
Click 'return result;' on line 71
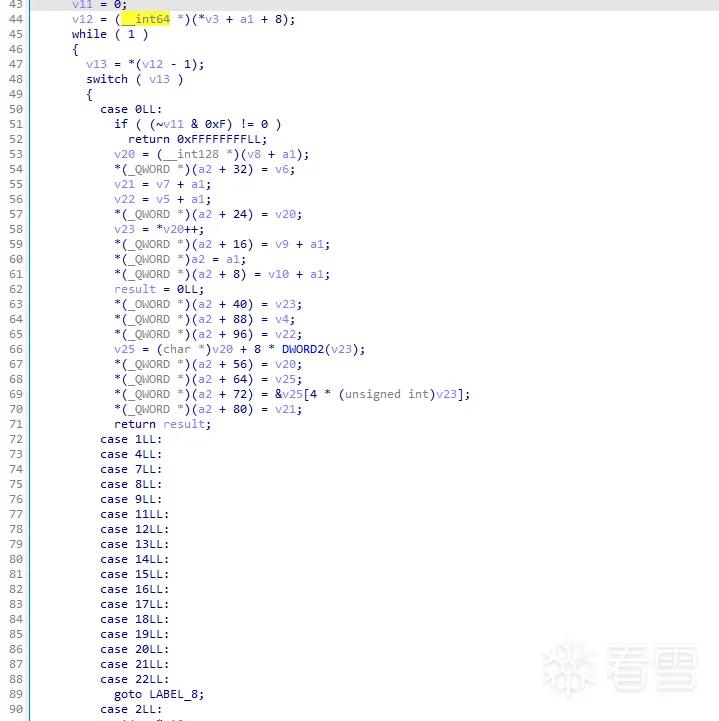tap(162, 424)
